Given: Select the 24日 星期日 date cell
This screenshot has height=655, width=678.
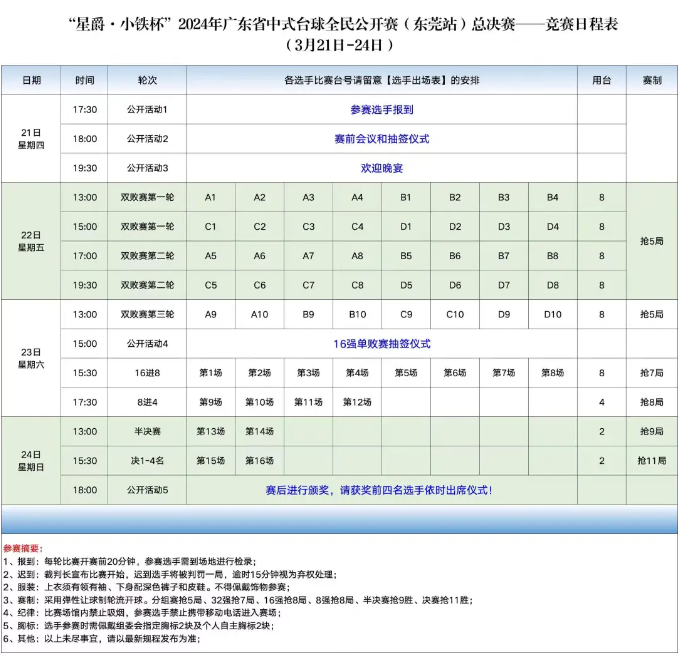Looking at the screenshot, I should pyautogui.click(x=31, y=460).
